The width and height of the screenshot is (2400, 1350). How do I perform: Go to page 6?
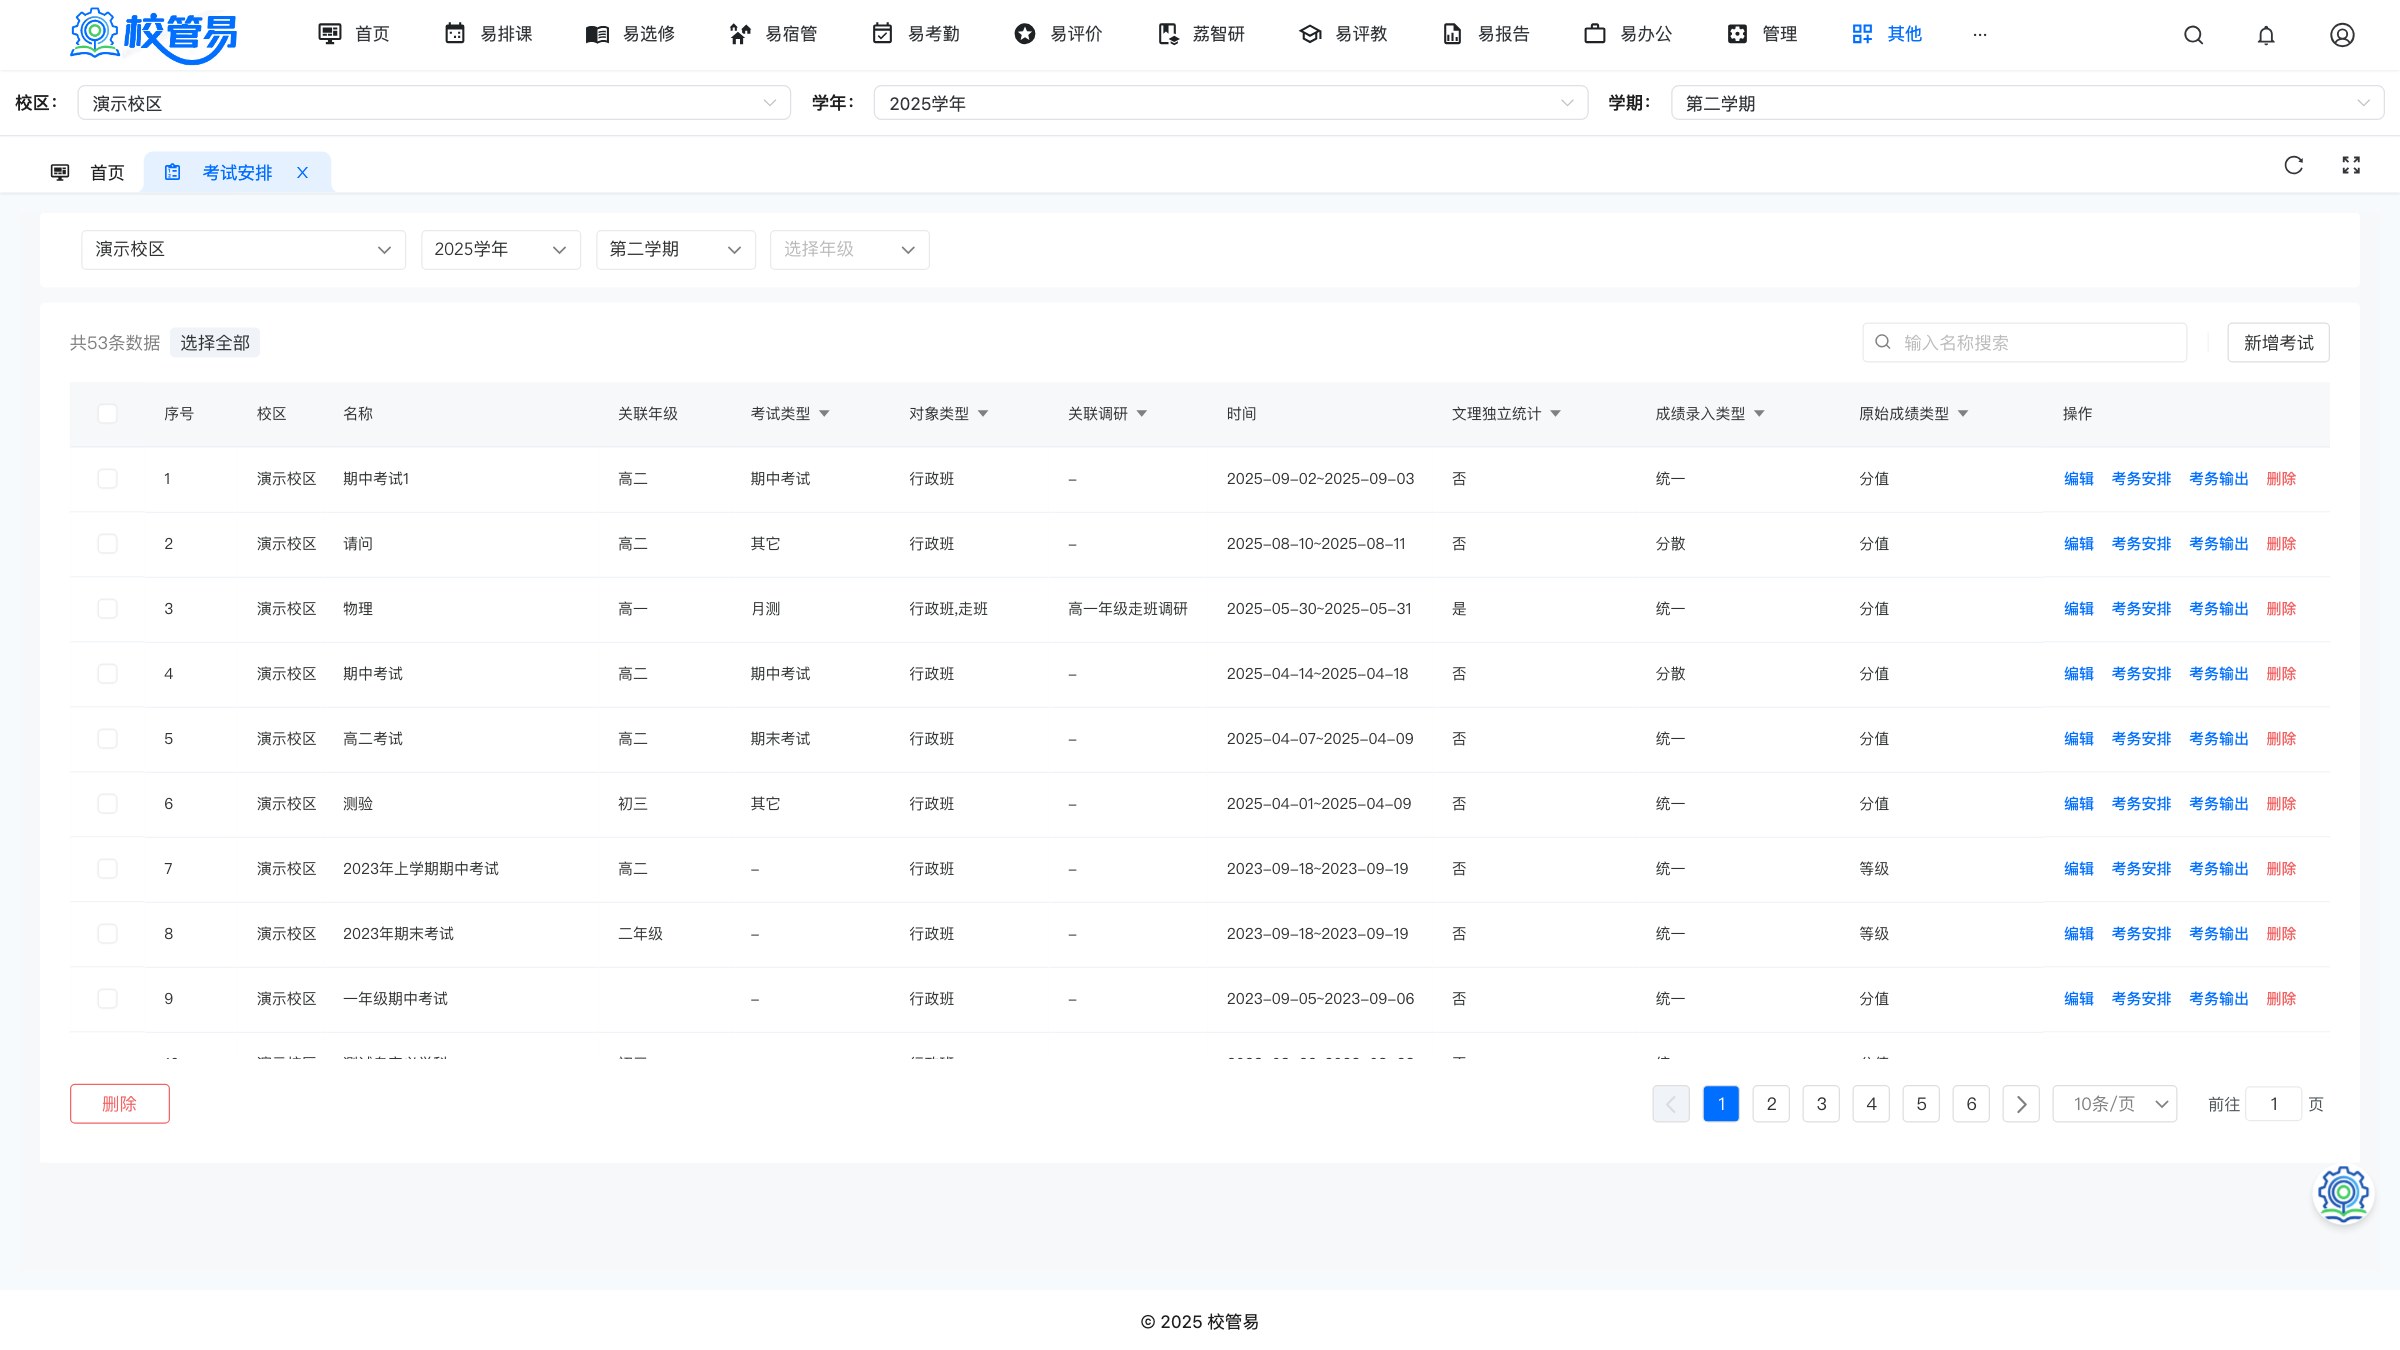coord(1971,1104)
